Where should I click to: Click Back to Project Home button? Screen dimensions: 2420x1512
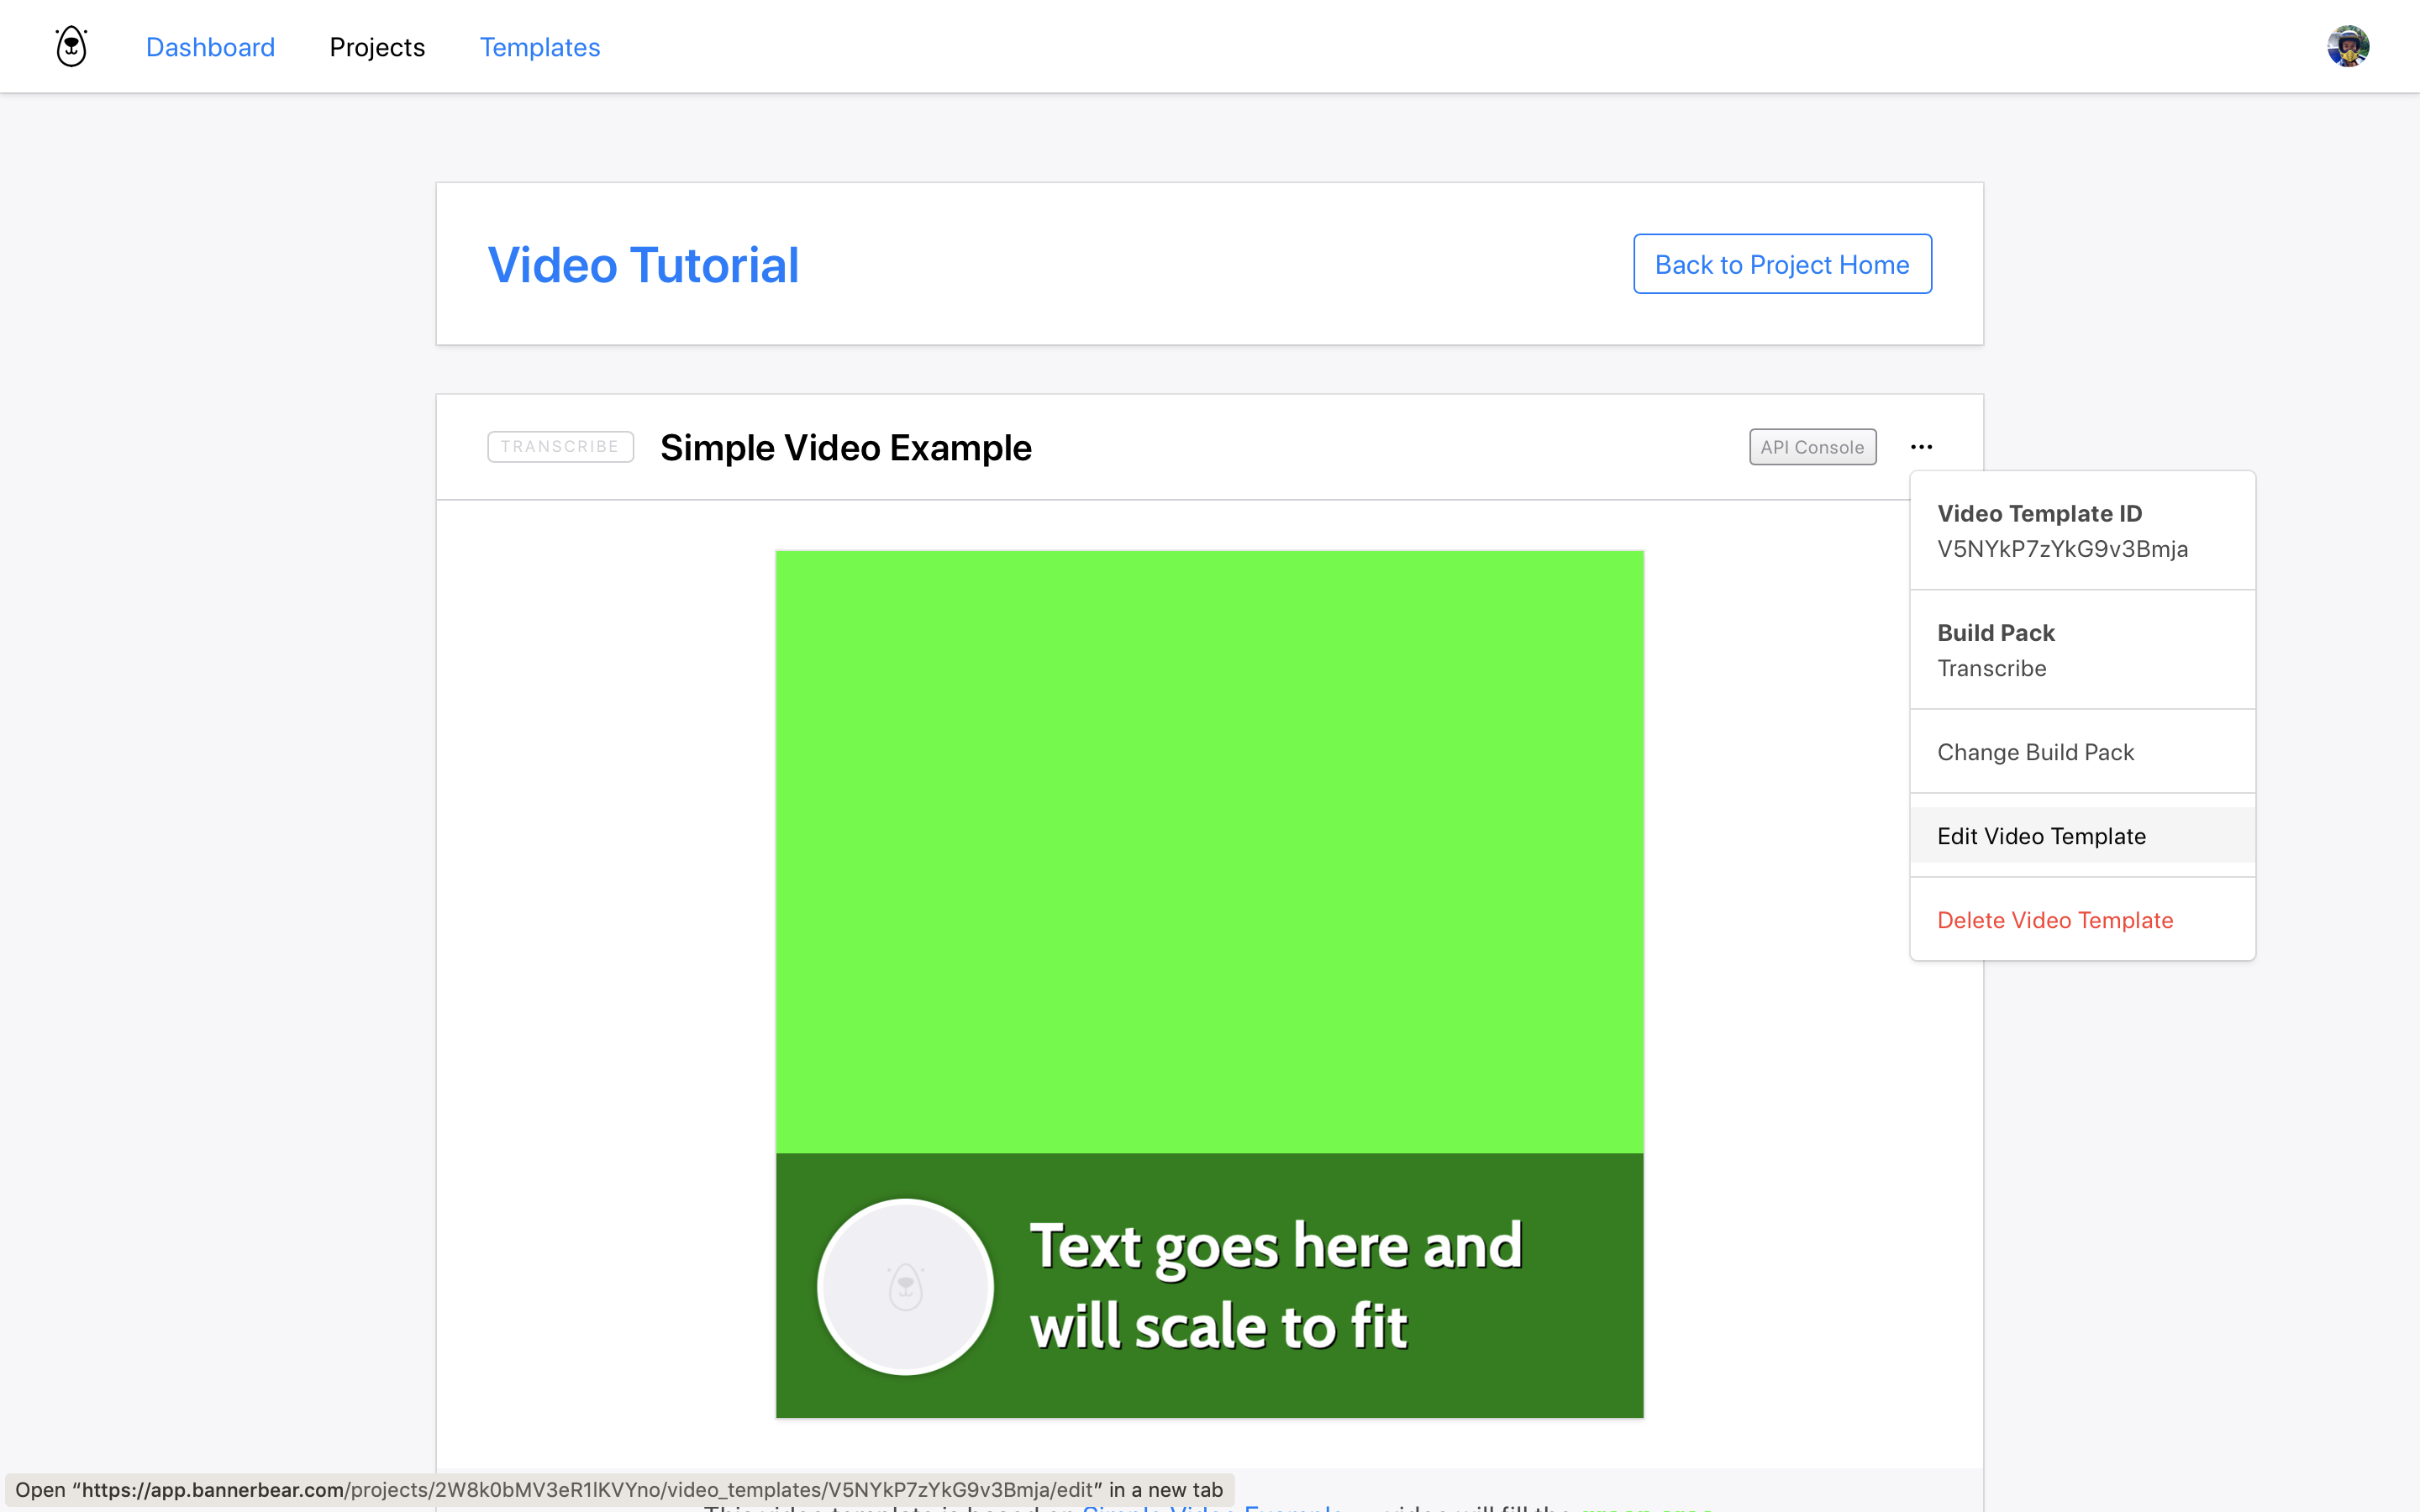1782,264
